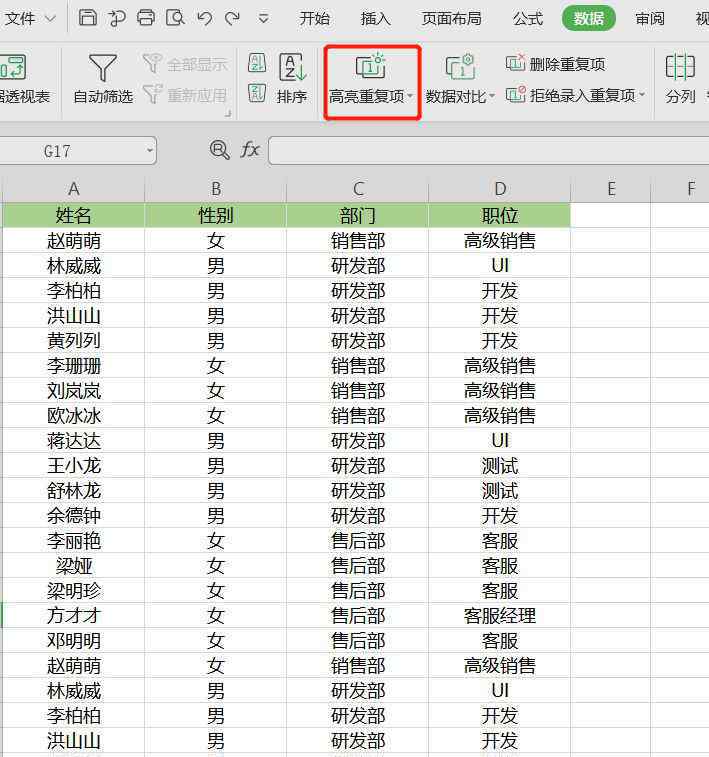The image size is (709, 757).
Task: Expand the Name Box dropdown arrow
Action: (x=150, y=151)
